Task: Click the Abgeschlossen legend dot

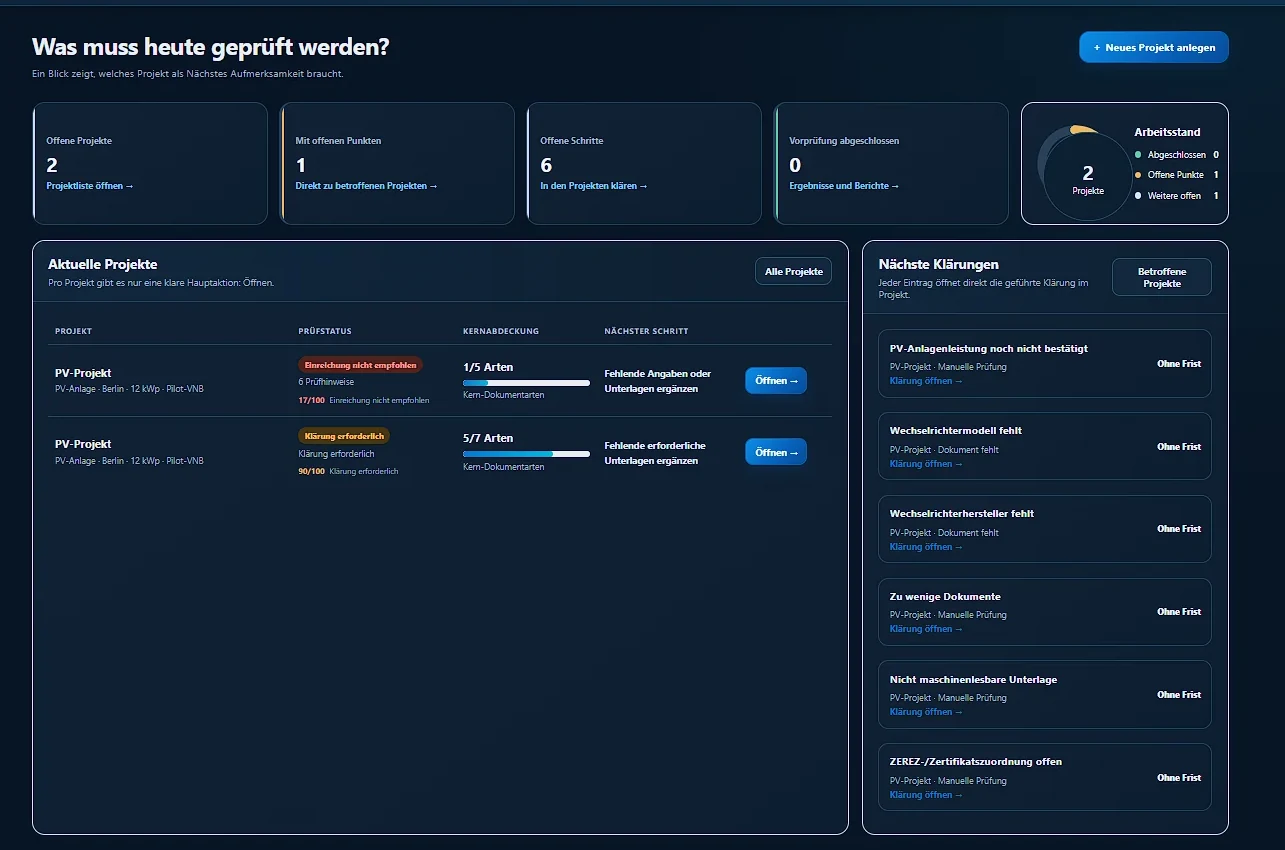Action: click(x=1138, y=155)
